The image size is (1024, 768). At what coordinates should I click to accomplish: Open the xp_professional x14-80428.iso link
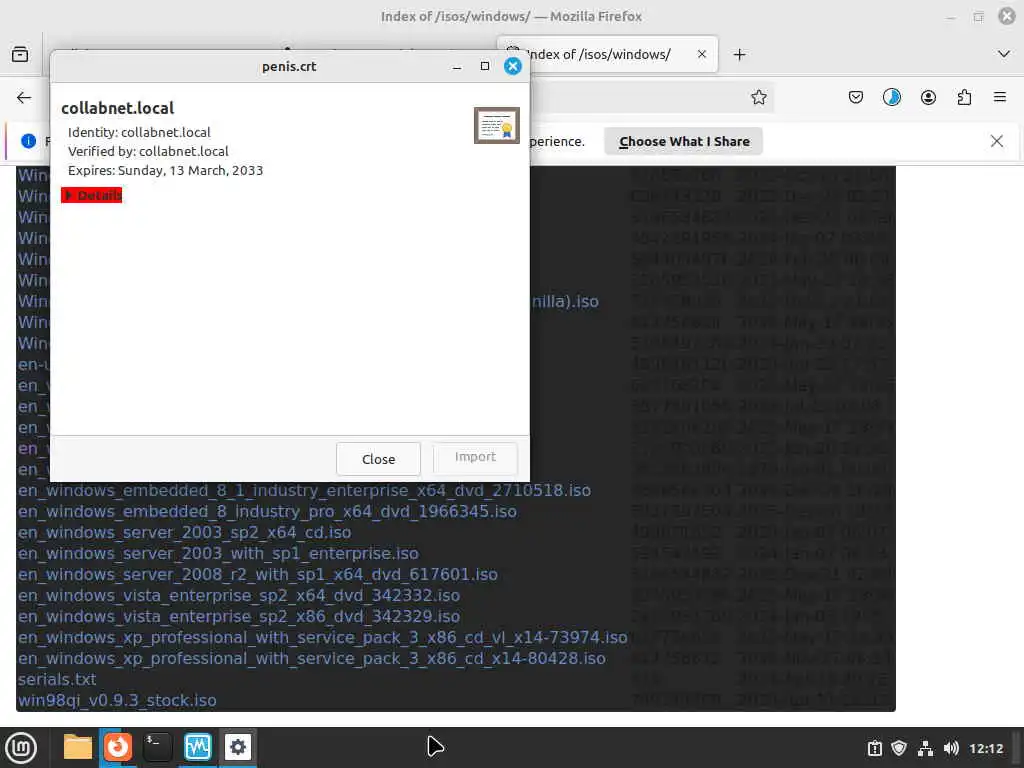coord(312,658)
